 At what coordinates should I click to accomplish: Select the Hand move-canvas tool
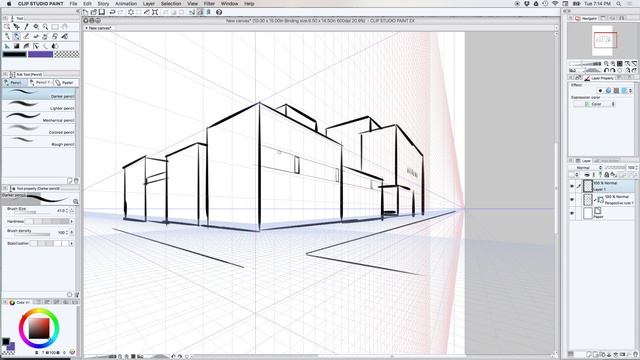pos(64,27)
